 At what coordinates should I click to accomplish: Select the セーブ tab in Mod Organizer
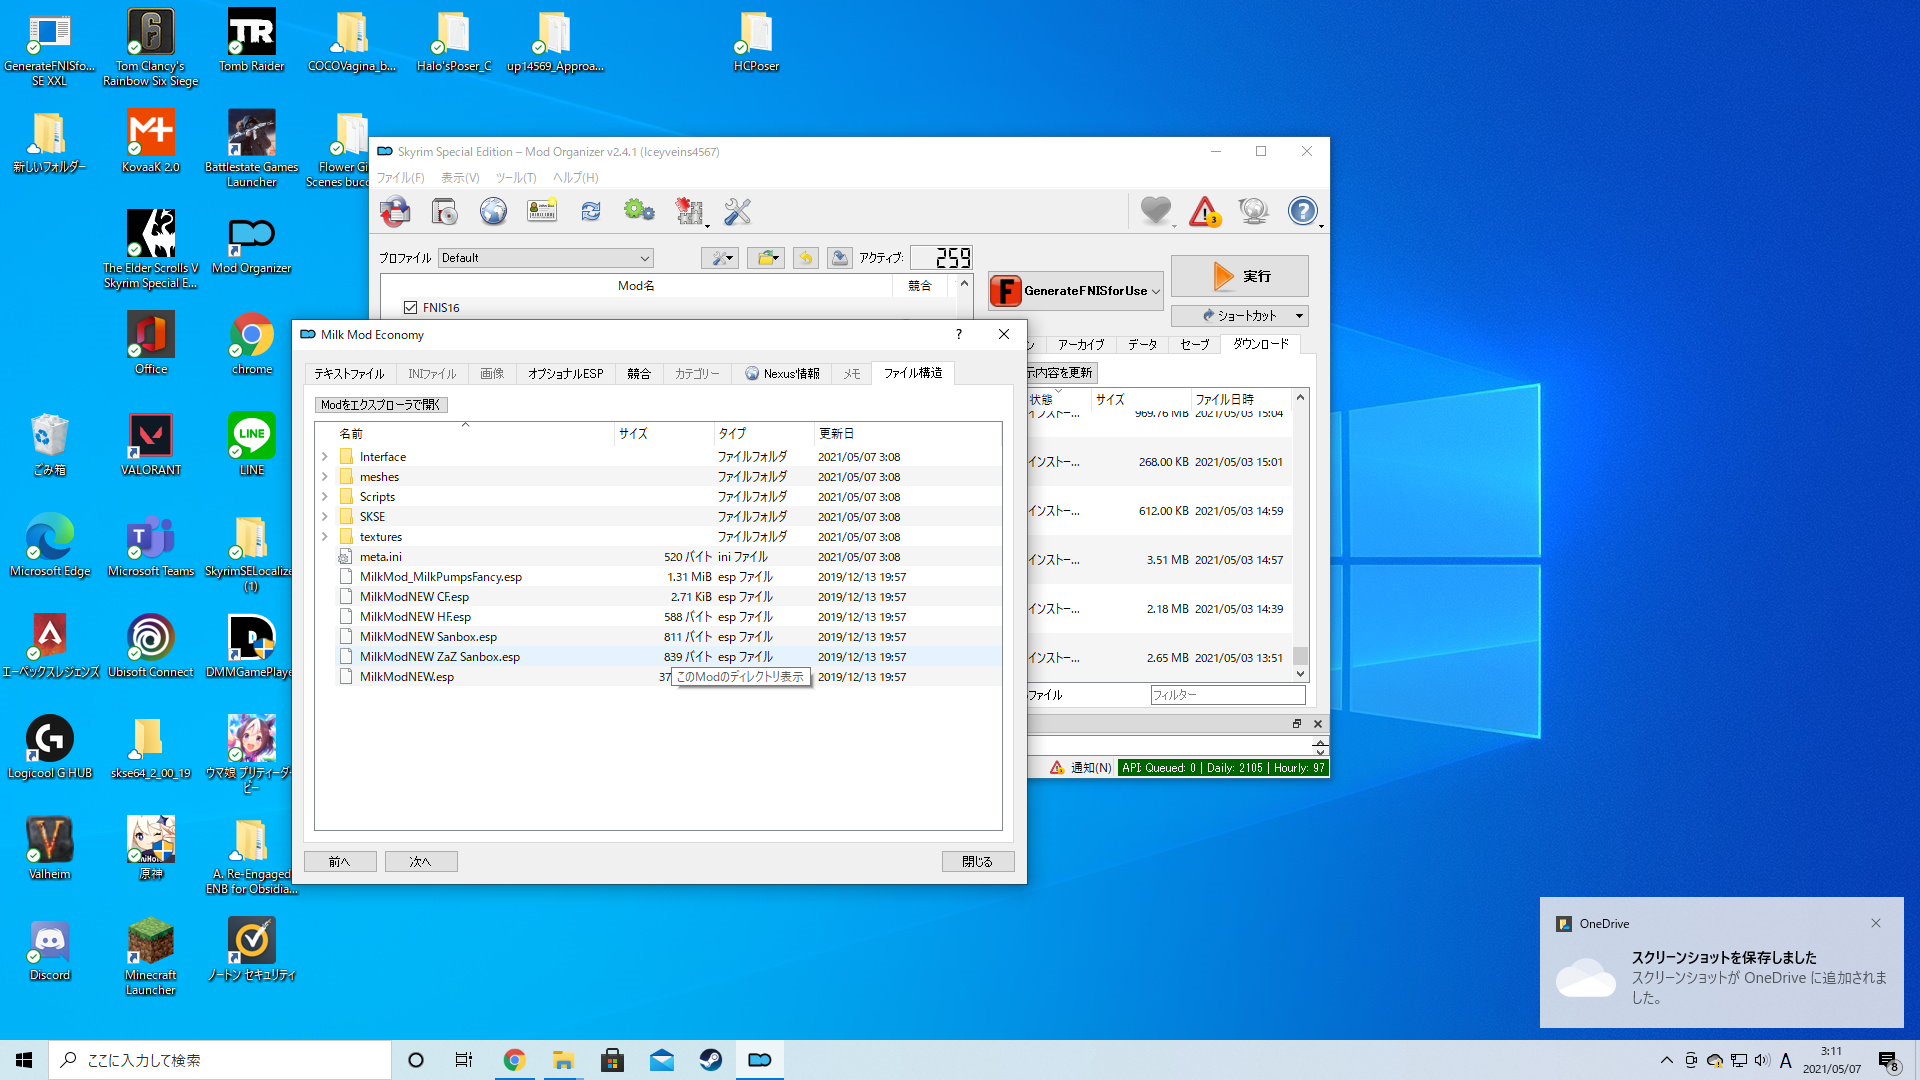point(1195,345)
